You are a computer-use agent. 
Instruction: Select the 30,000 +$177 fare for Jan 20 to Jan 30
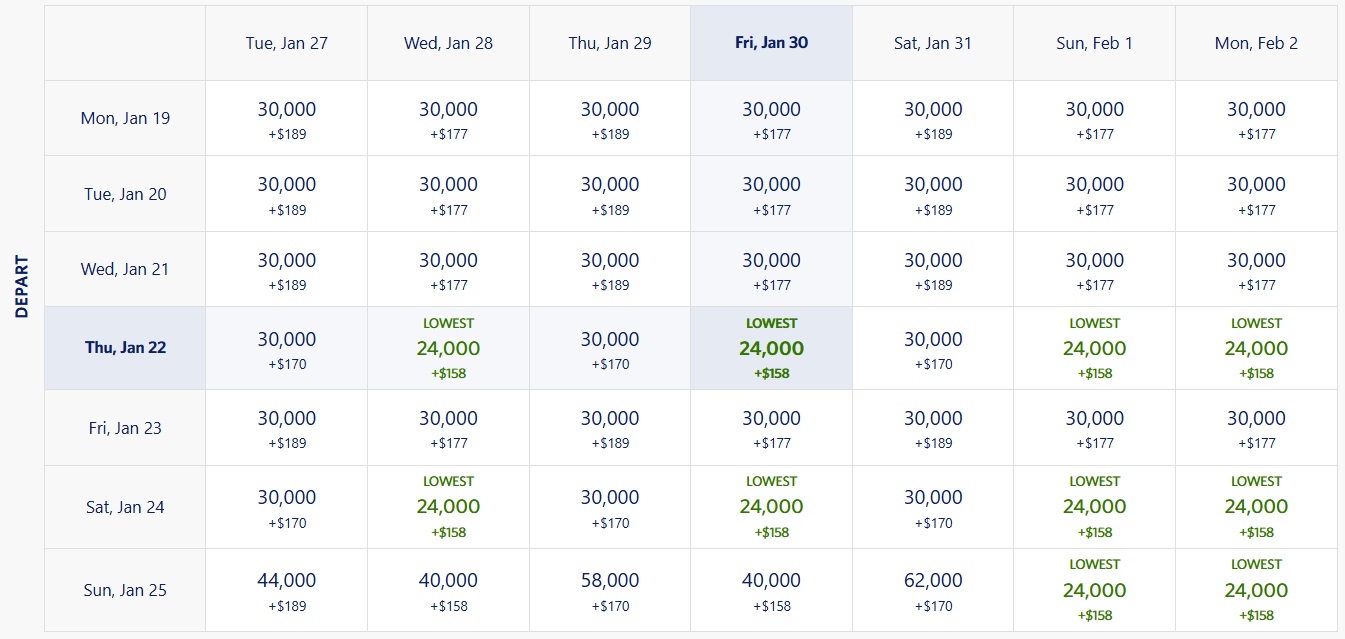pyautogui.click(x=770, y=194)
